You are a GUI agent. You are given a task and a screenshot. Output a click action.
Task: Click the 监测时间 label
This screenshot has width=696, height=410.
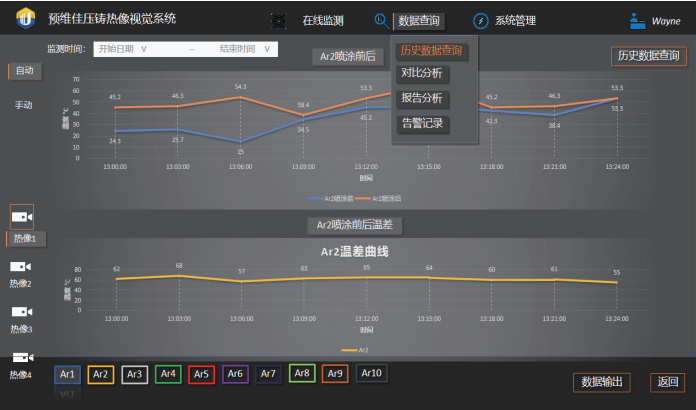pos(67,49)
